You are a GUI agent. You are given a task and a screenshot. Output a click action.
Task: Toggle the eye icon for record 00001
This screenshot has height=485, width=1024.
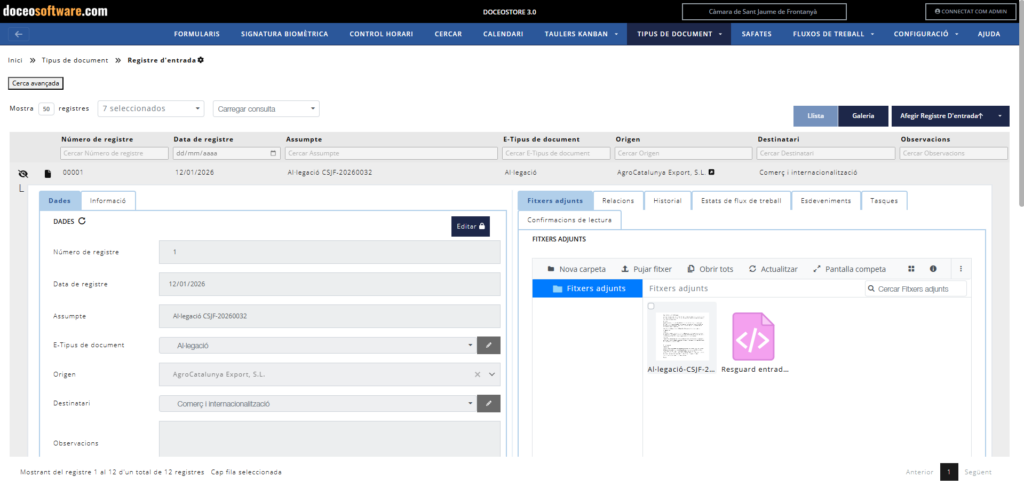pos(22,174)
